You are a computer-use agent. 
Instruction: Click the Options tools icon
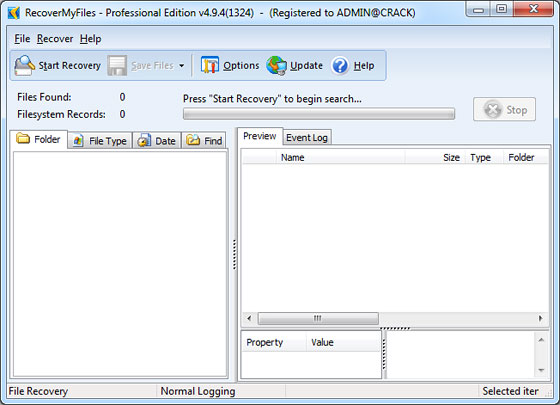tap(210, 65)
